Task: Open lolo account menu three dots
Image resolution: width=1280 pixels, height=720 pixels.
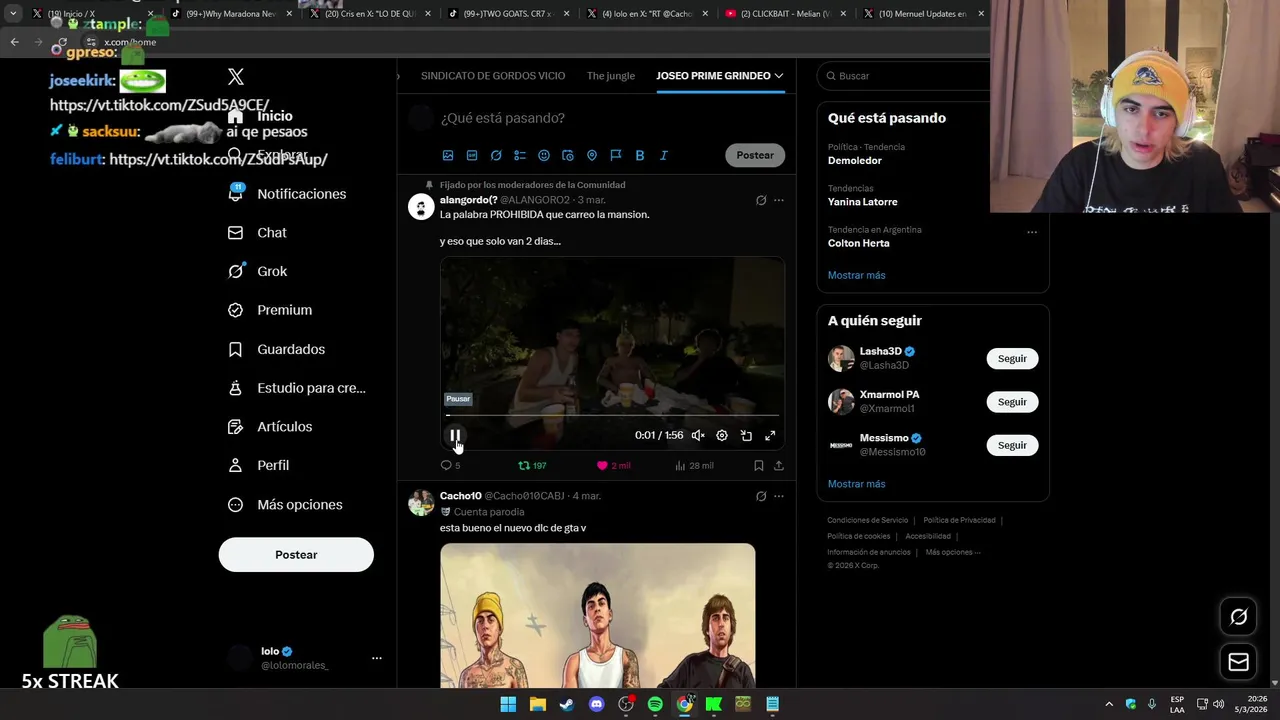Action: tap(377, 658)
